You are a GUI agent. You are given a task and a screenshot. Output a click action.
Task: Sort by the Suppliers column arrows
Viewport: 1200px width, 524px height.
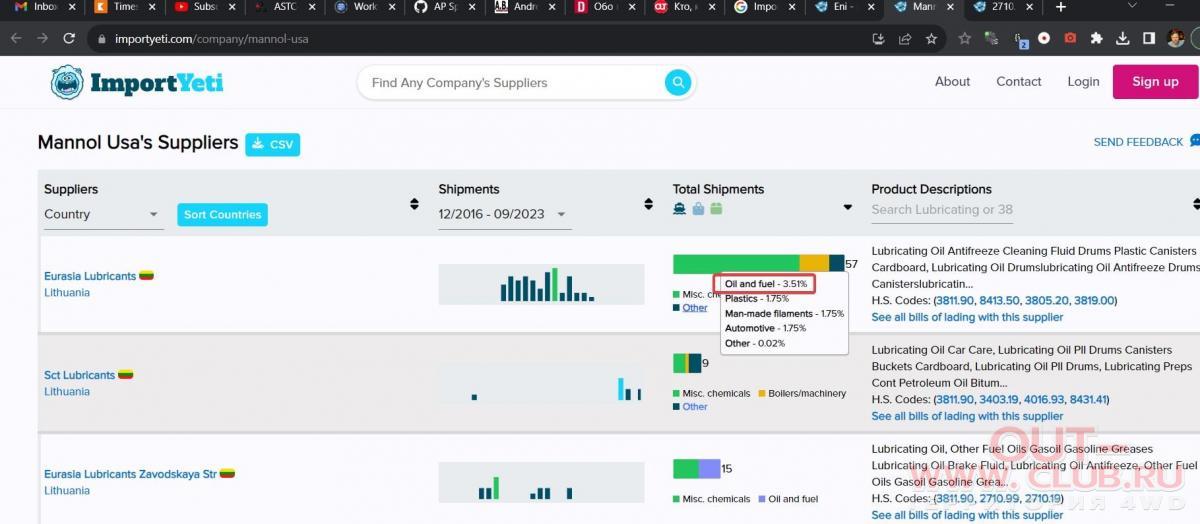(414, 204)
